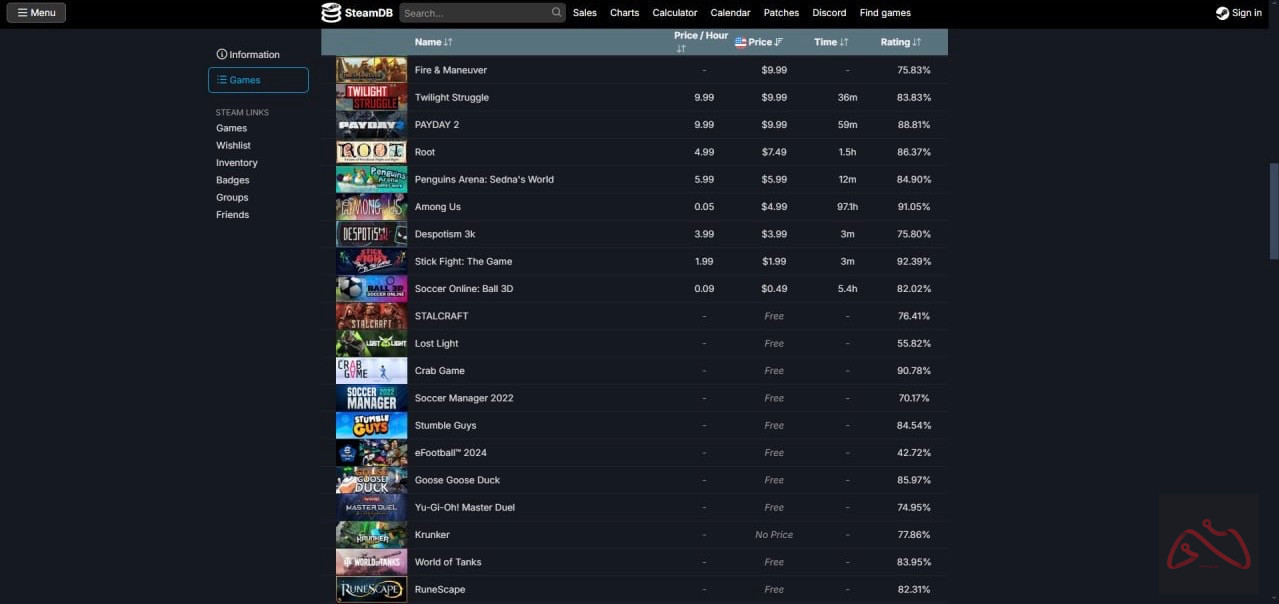Sort table by Time column
The height and width of the screenshot is (604, 1279).
tap(831, 42)
